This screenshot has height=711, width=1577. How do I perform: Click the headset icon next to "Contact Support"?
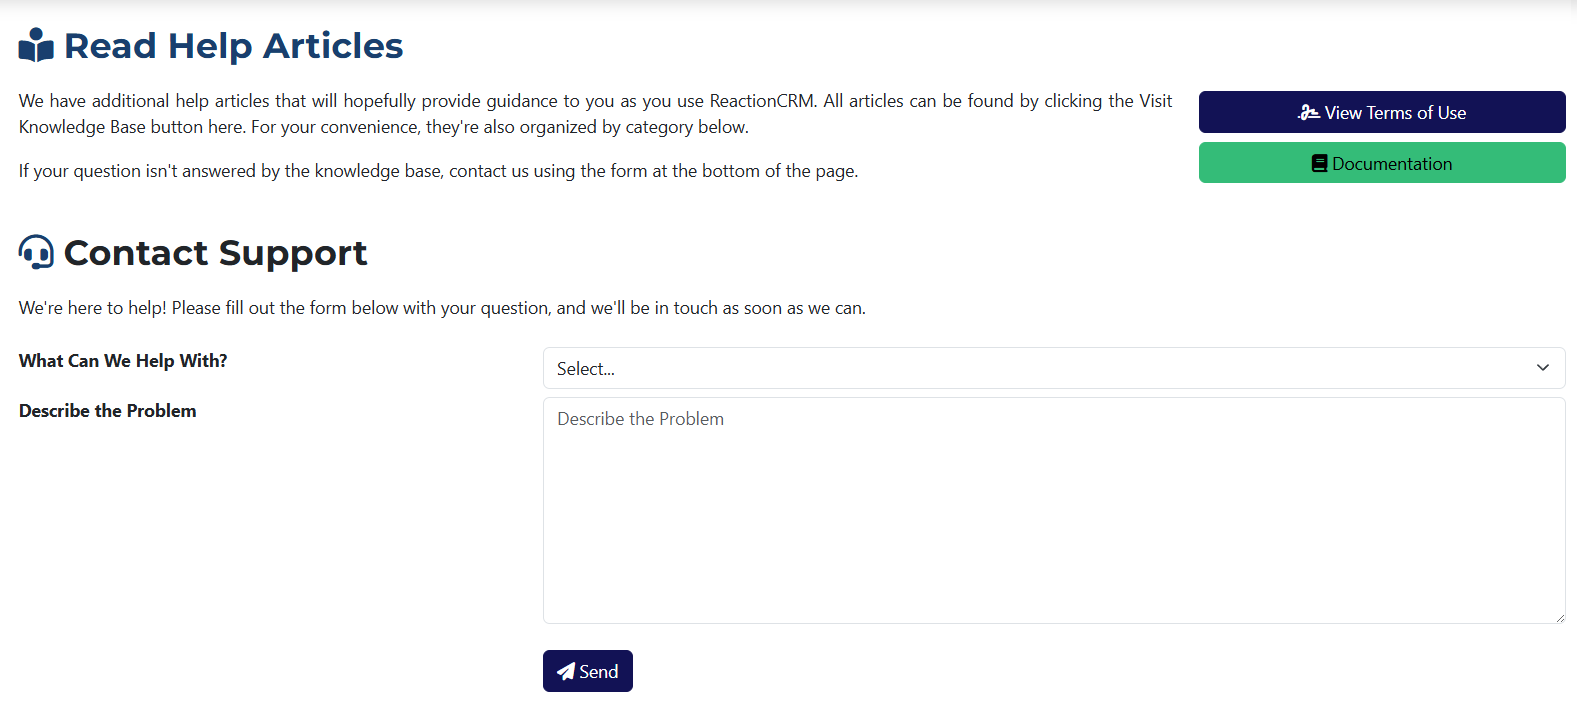pyautogui.click(x=36, y=252)
